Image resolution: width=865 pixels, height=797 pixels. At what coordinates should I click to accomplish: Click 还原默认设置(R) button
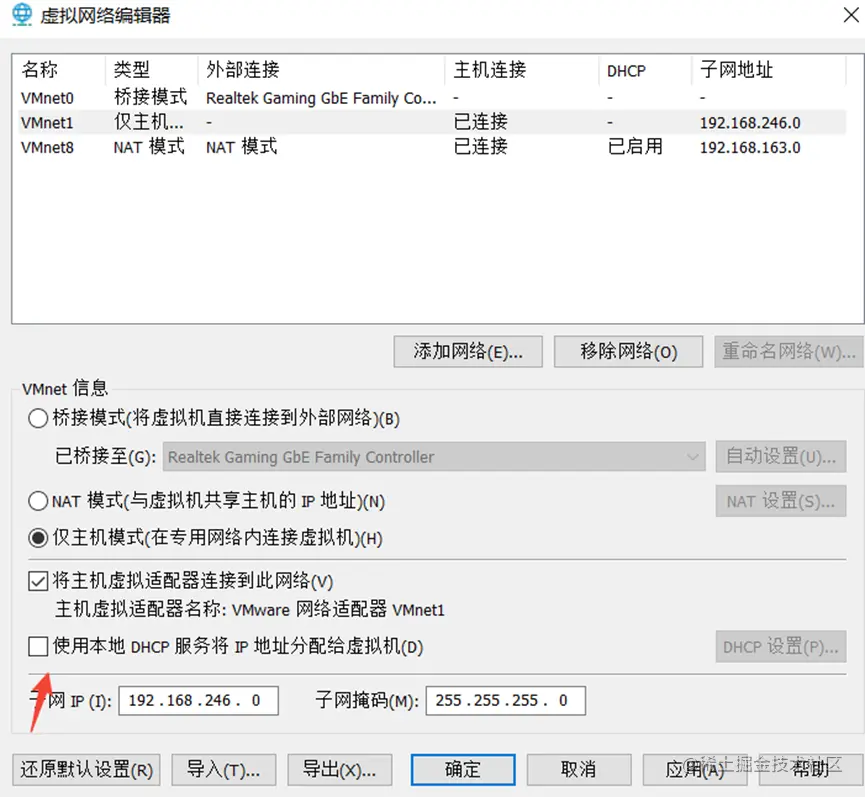tap(86, 769)
